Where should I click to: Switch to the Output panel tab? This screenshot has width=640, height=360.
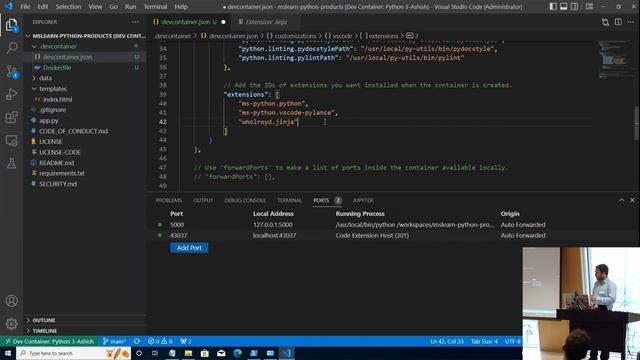[203, 200]
